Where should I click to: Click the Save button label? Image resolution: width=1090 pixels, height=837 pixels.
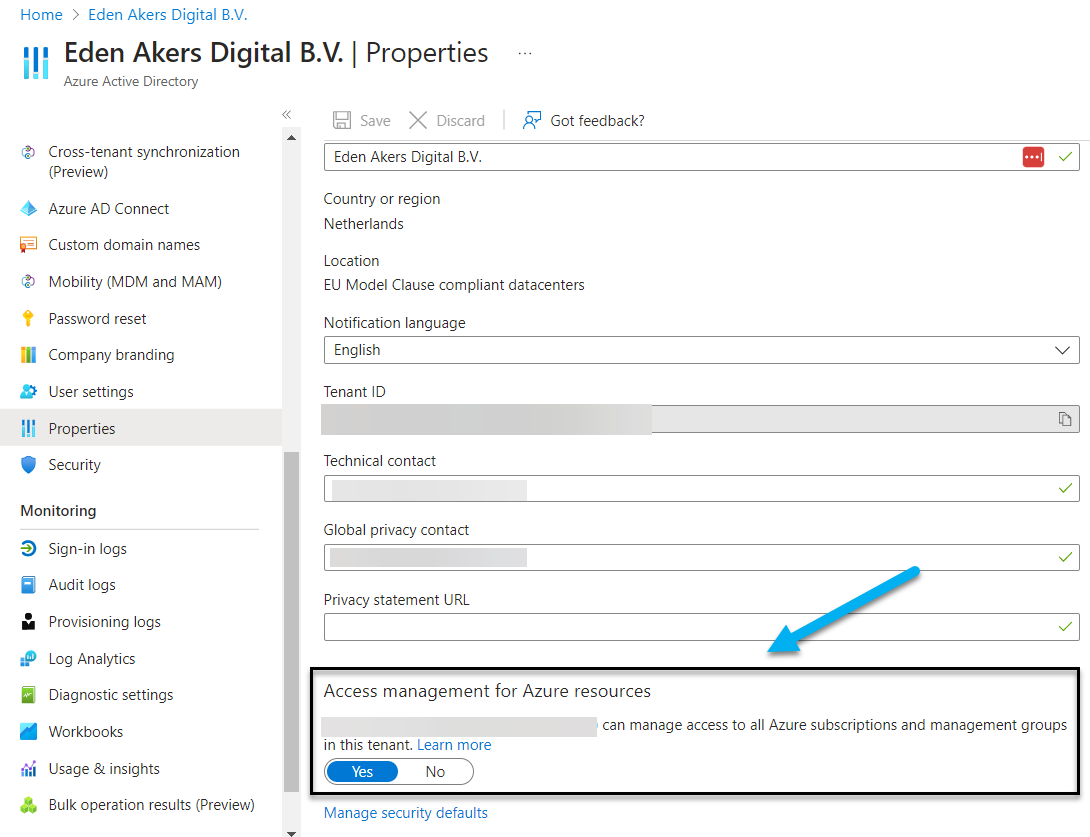(375, 121)
